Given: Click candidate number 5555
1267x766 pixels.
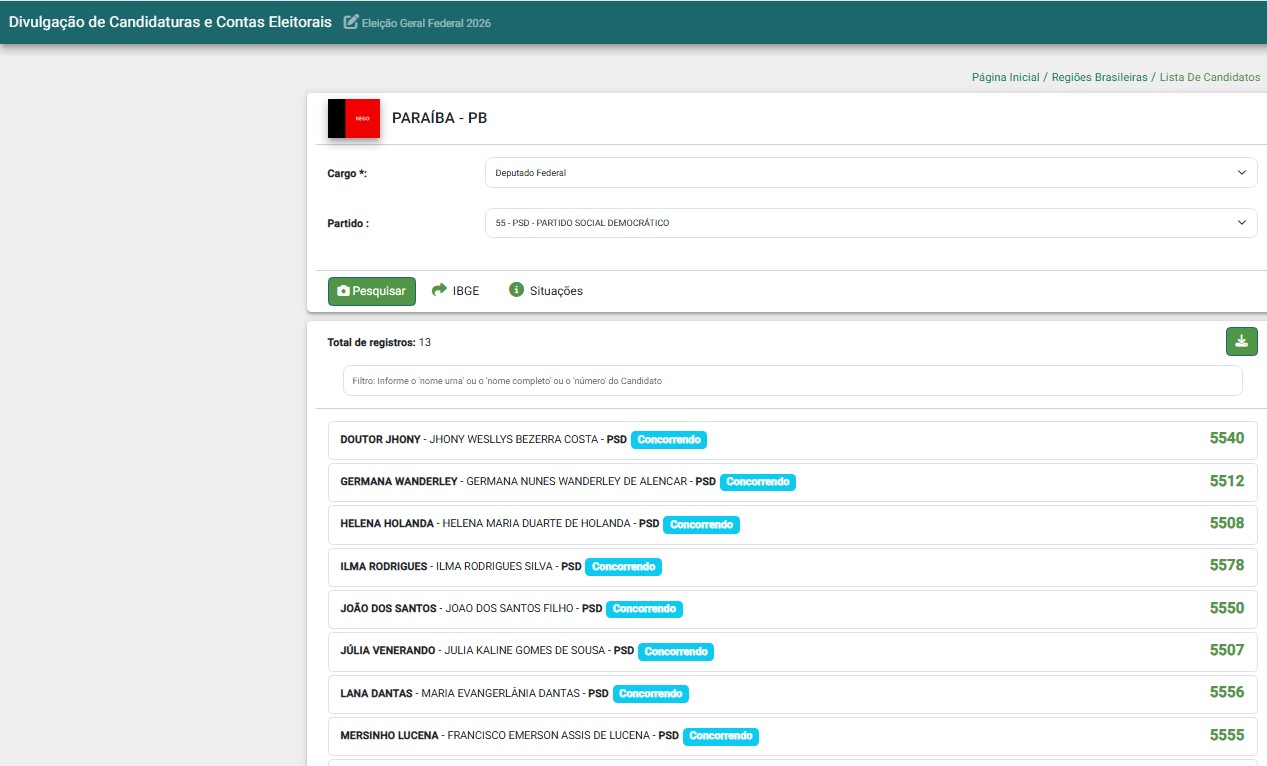Looking at the screenshot, I should [x=1227, y=735].
